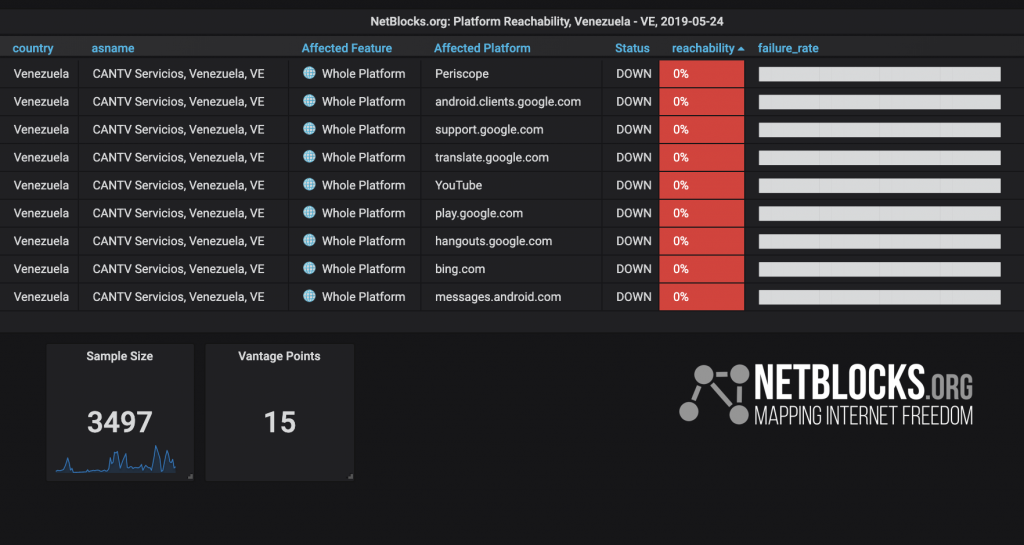Click the failure rate bar for messages.android.com
The width and height of the screenshot is (1024, 545).
(879, 297)
